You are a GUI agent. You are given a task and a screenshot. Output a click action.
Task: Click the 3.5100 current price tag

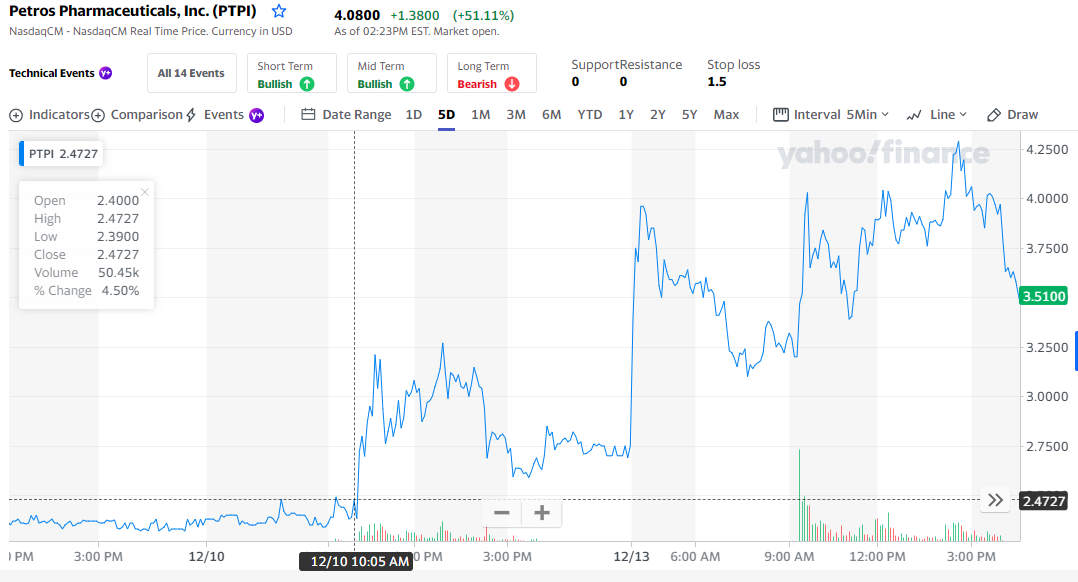(1044, 296)
